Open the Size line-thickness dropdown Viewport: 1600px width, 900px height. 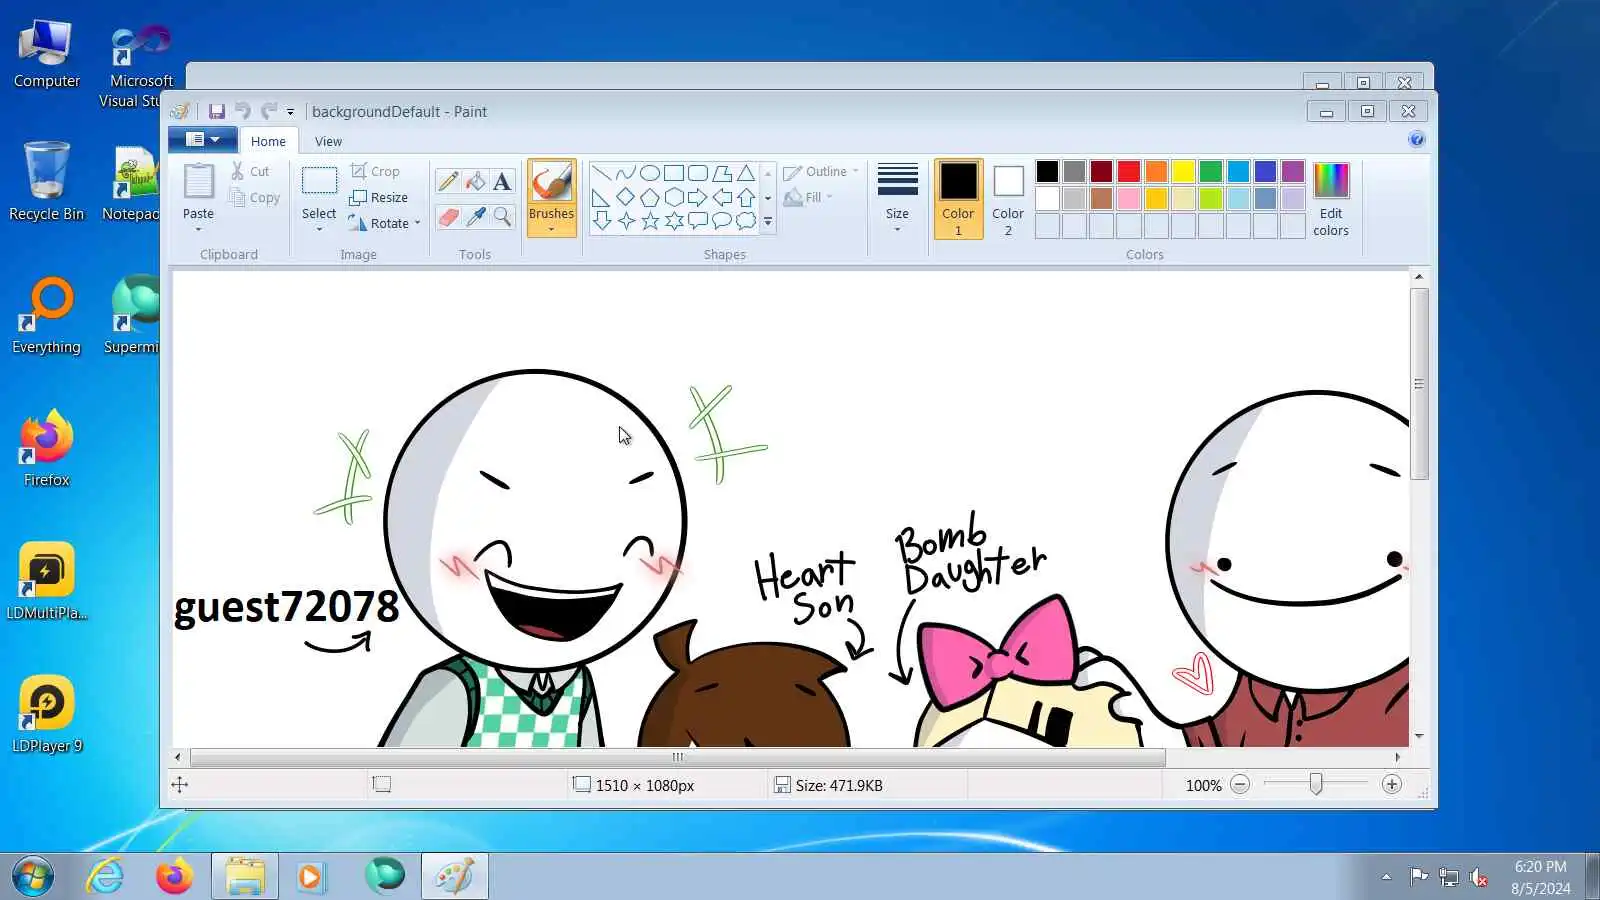coord(897,198)
